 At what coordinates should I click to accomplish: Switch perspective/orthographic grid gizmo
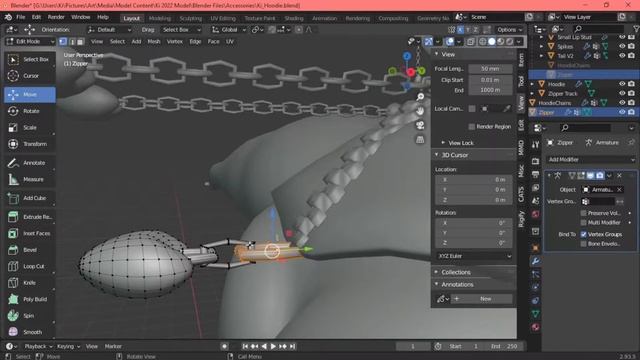tap(420, 140)
